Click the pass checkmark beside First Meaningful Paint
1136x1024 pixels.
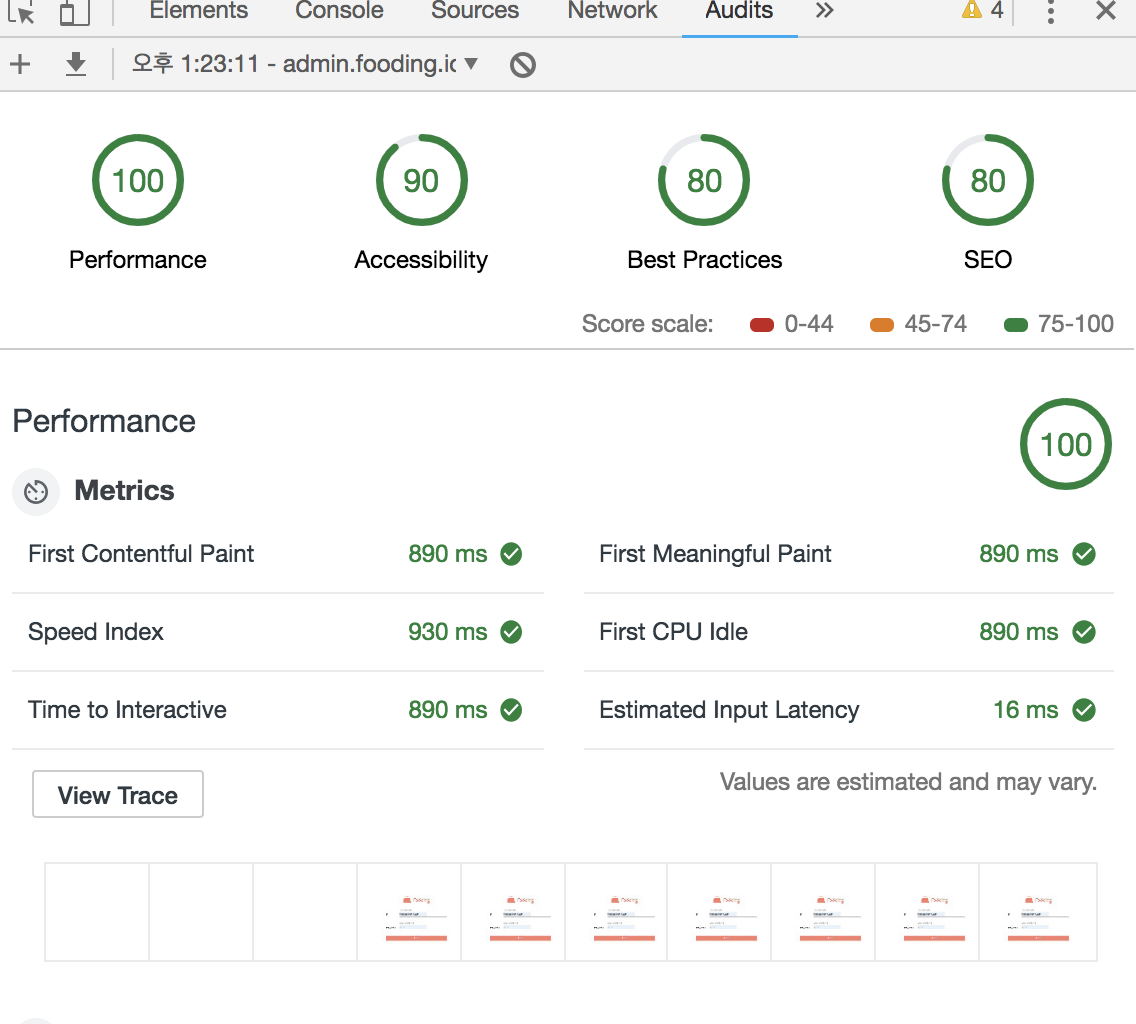tap(1084, 554)
